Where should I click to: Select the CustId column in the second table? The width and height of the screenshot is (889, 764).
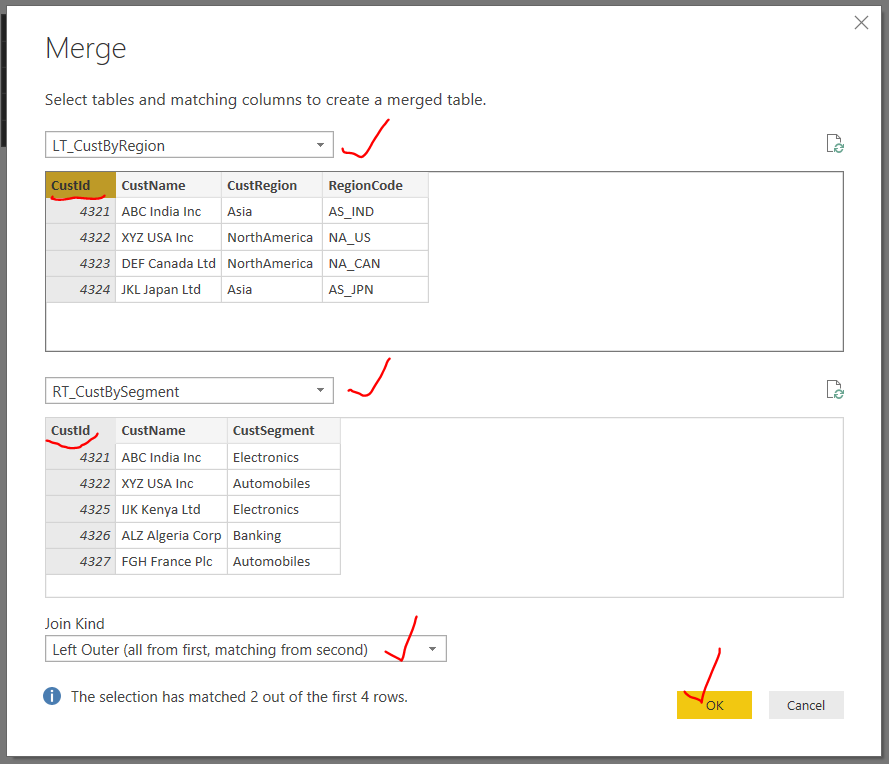coord(80,430)
